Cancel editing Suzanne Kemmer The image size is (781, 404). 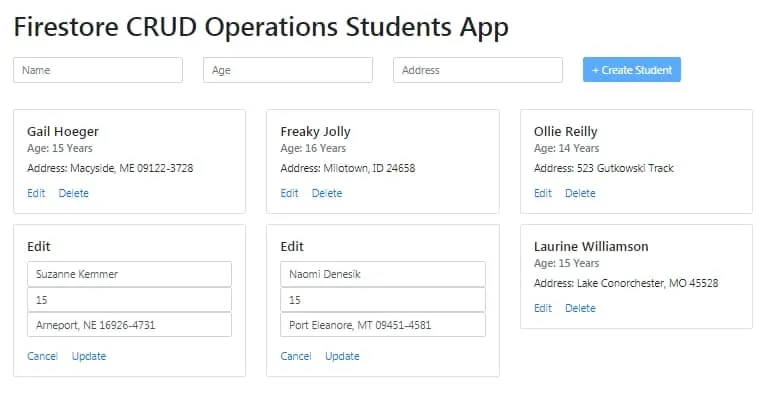point(42,356)
